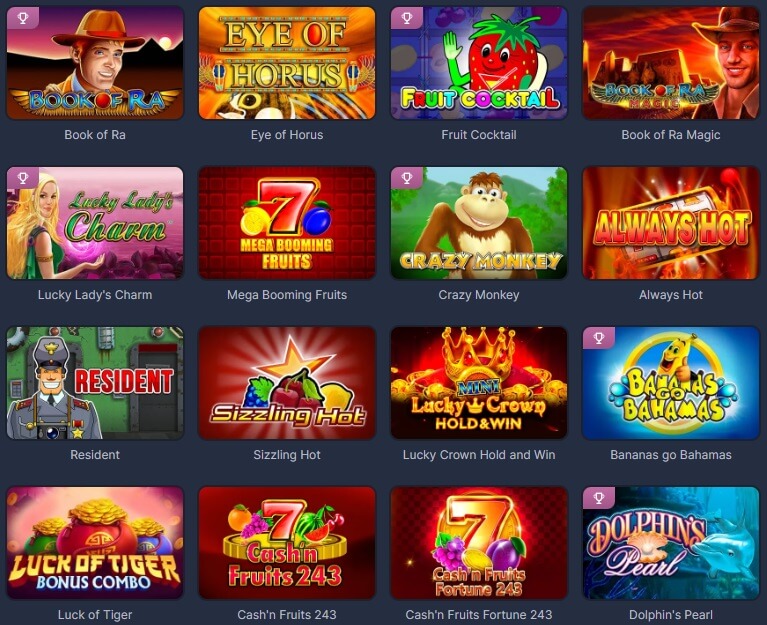This screenshot has height=625, width=767.
Task: Click the Cash'n Fruits 243 title link
Action: pyautogui.click(x=287, y=614)
